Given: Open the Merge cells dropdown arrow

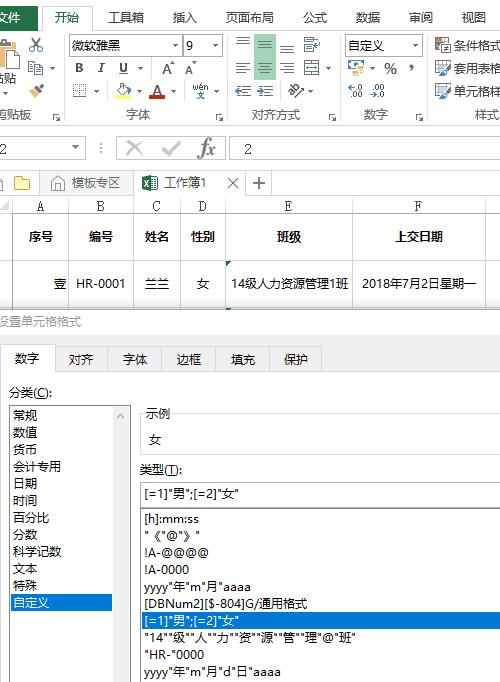Looking at the screenshot, I should coord(328,68).
